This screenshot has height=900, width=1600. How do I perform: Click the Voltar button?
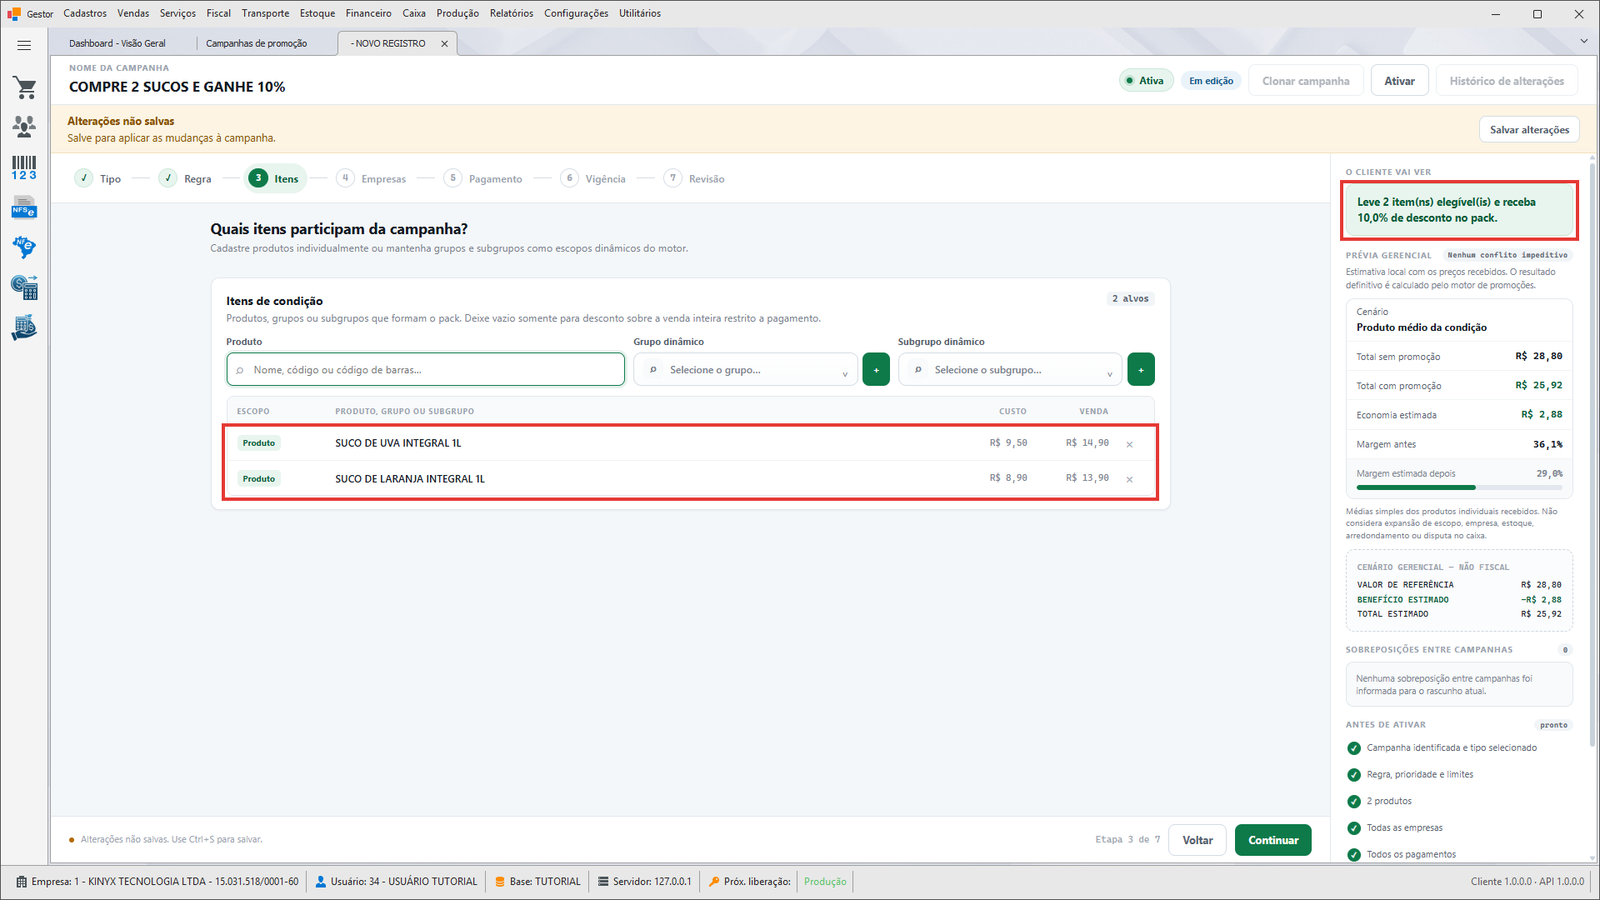click(1198, 840)
